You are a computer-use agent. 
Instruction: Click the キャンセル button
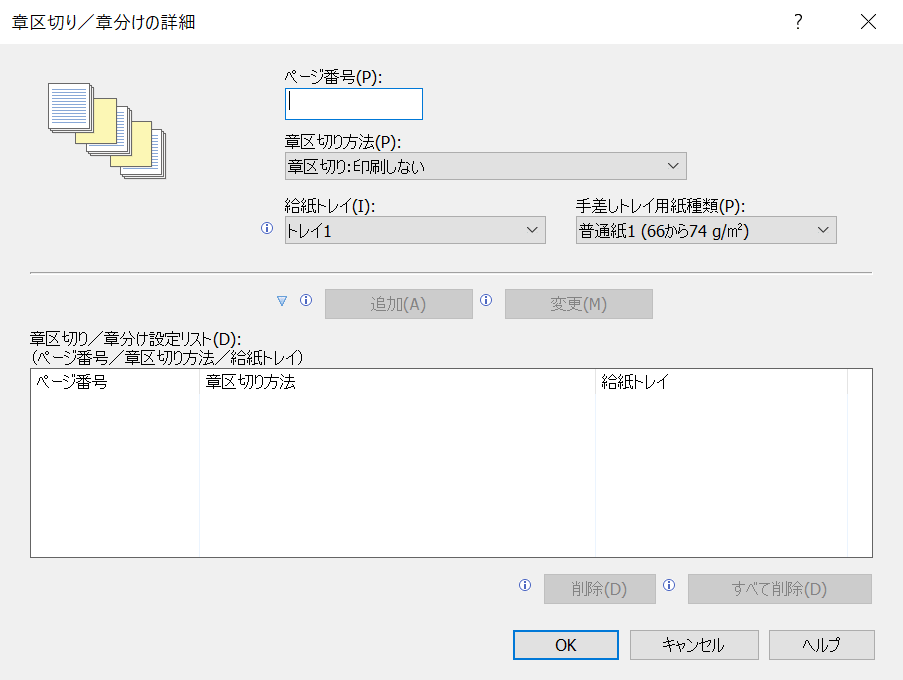693,645
